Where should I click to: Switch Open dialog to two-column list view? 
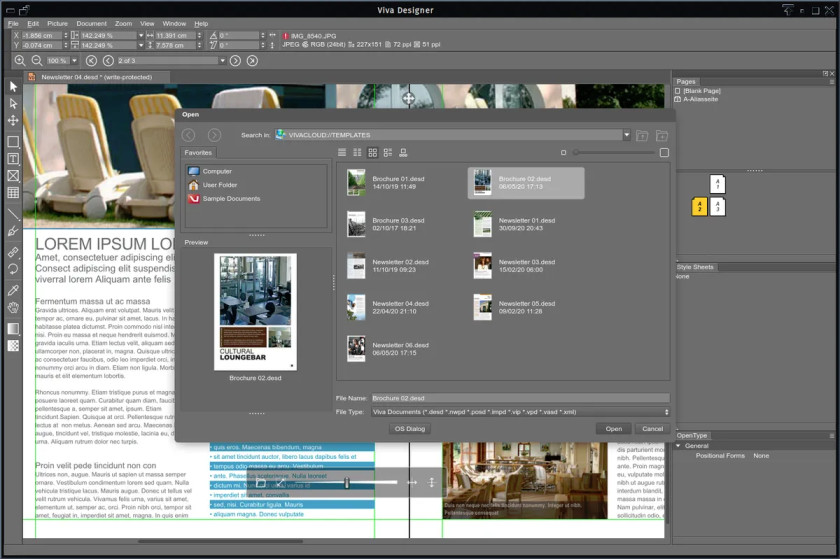(357, 153)
